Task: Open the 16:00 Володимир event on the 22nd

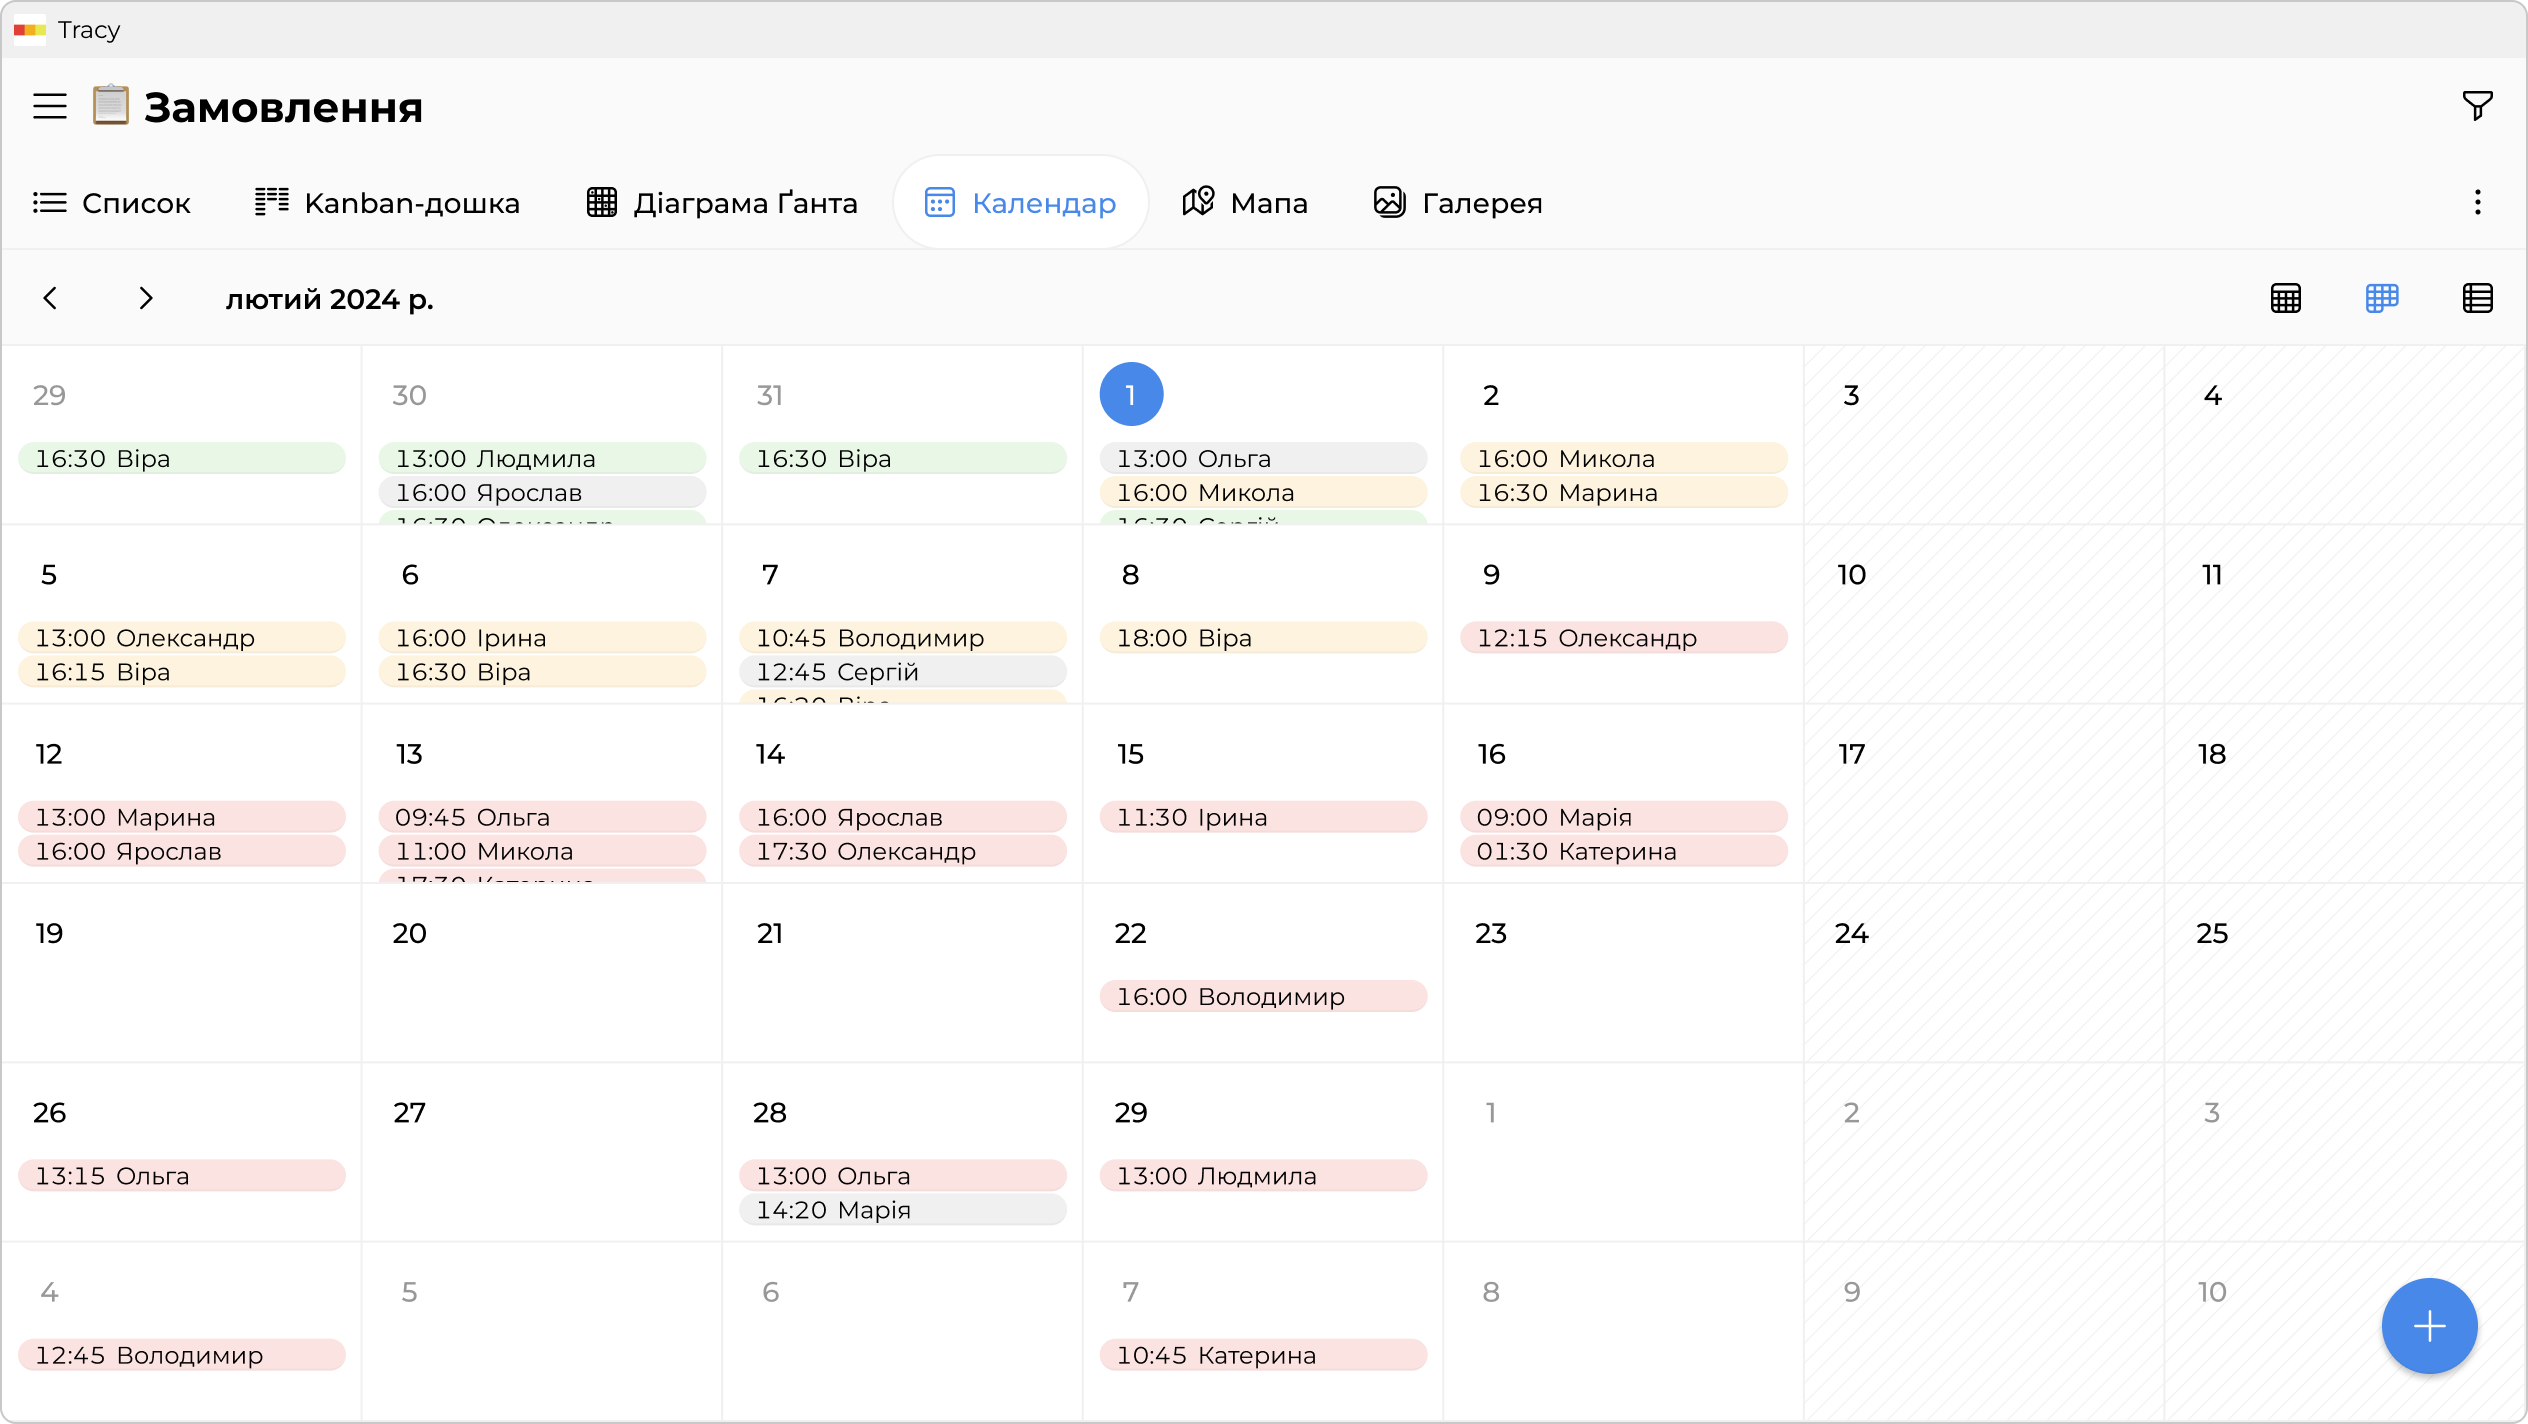Action: tap(1262, 997)
